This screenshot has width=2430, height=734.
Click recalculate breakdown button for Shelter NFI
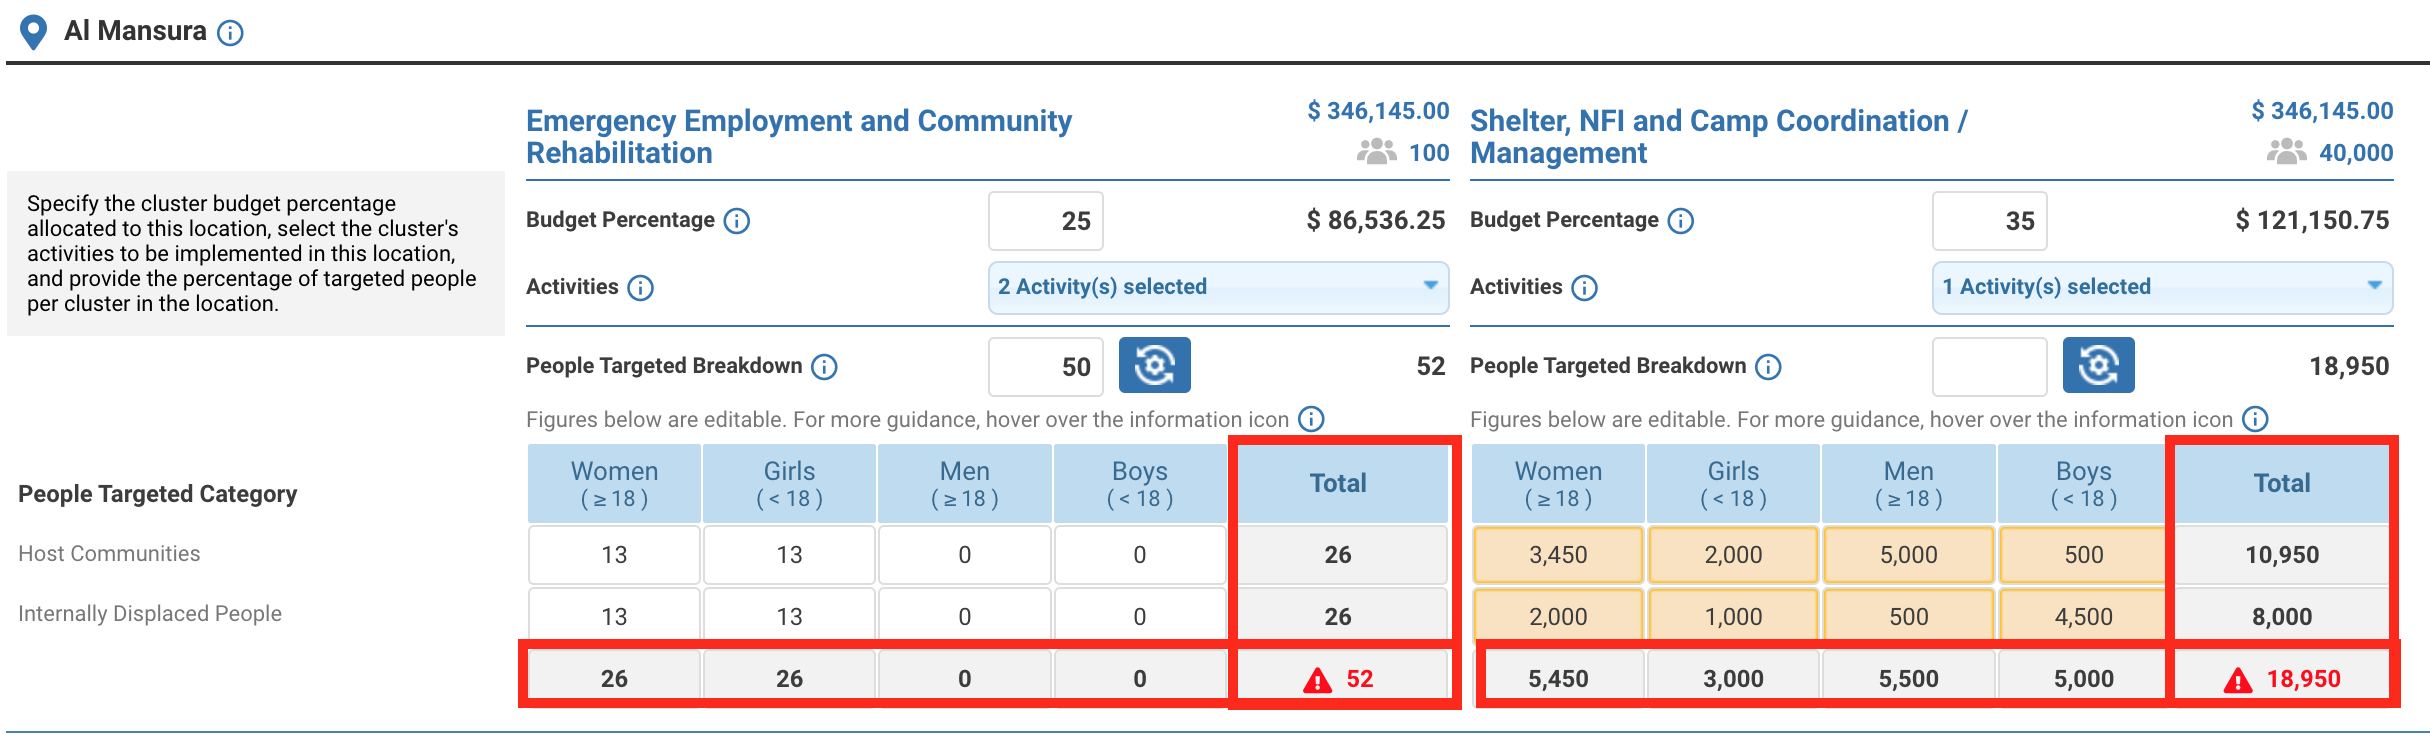click(2098, 365)
